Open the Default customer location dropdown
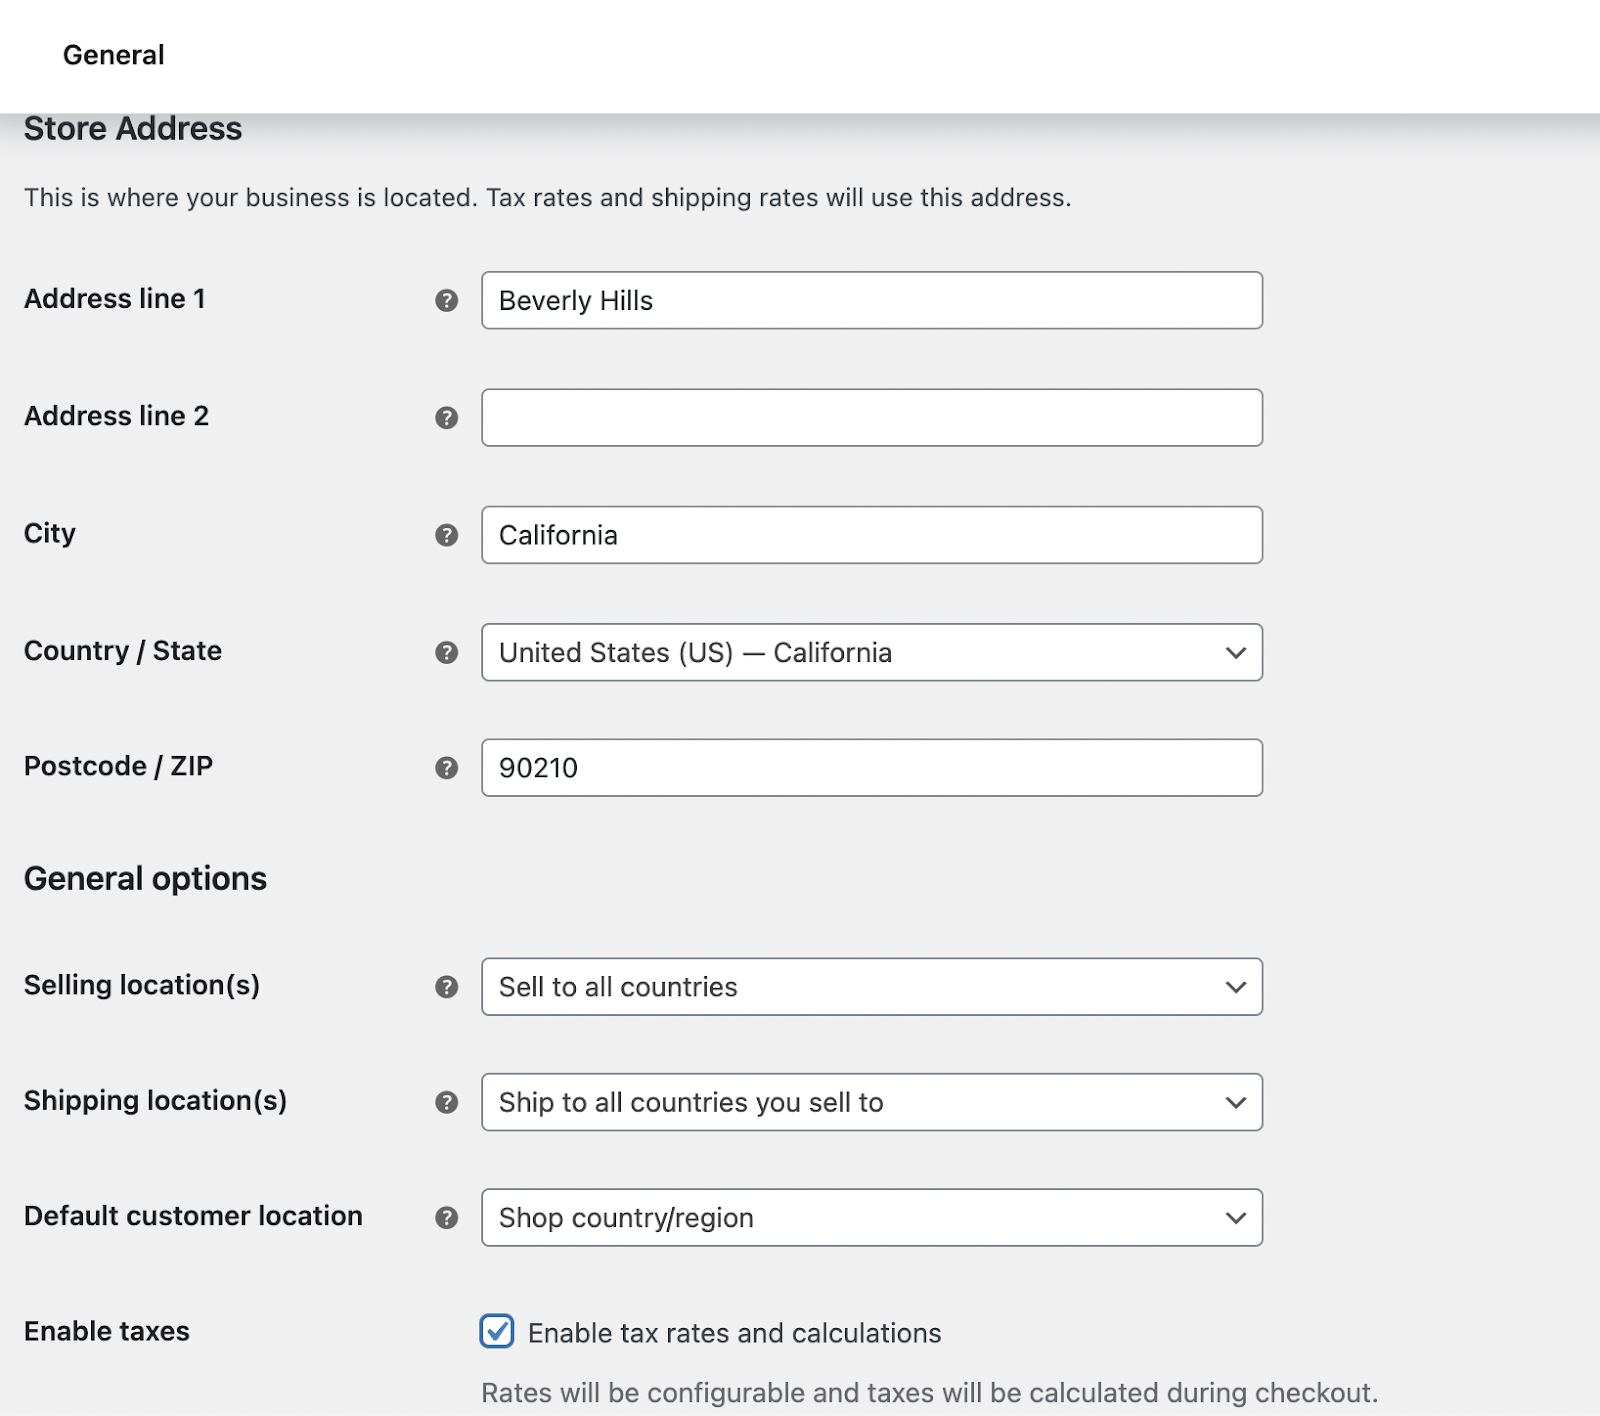 pos(1237,1218)
